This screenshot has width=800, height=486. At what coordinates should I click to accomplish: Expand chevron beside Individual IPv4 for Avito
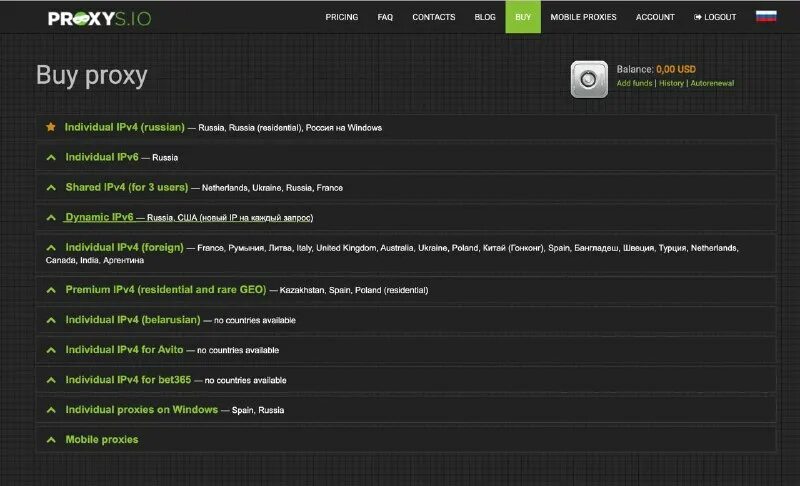click(x=51, y=350)
